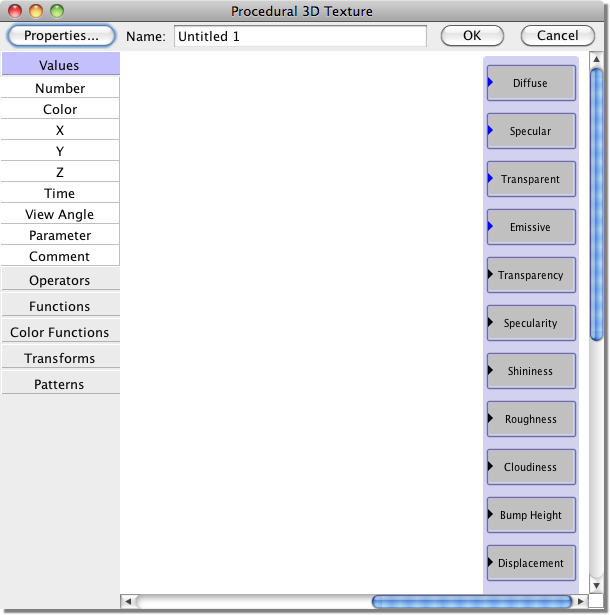Select the Bump Height output module
This screenshot has height=615, width=610.
pos(532,515)
